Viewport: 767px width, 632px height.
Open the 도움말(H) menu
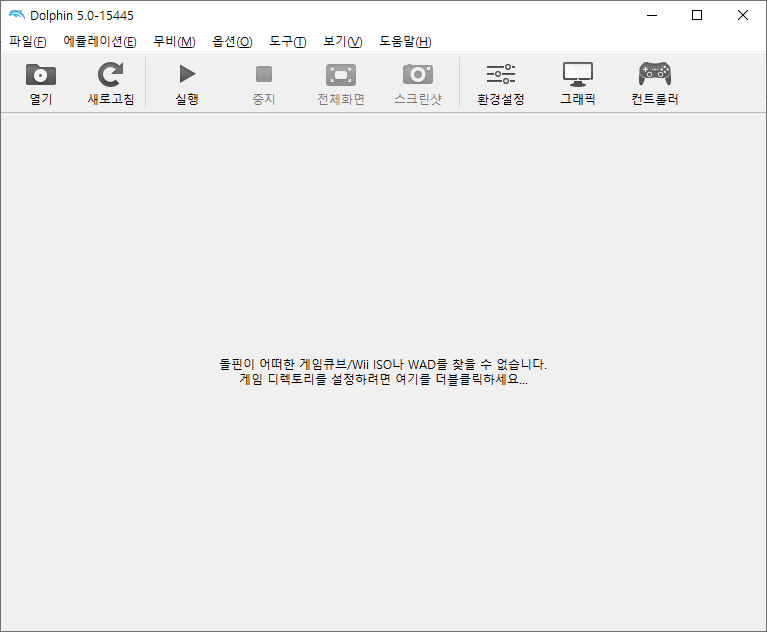pos(406,42)
